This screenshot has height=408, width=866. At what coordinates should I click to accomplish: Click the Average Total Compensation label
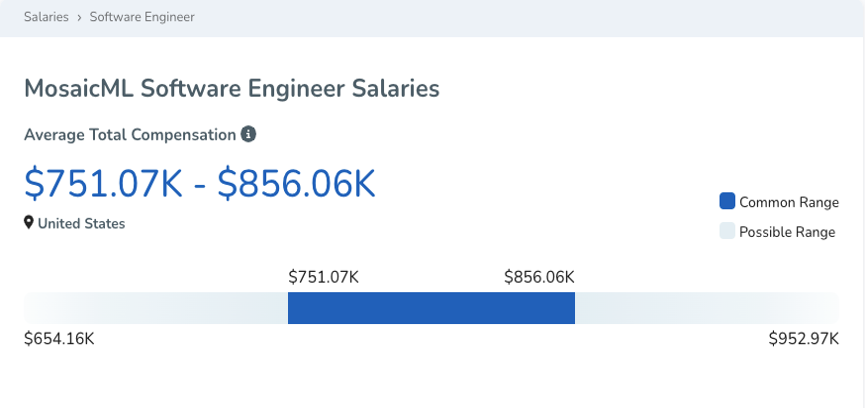pyautogui.click(x=129, y=134)
